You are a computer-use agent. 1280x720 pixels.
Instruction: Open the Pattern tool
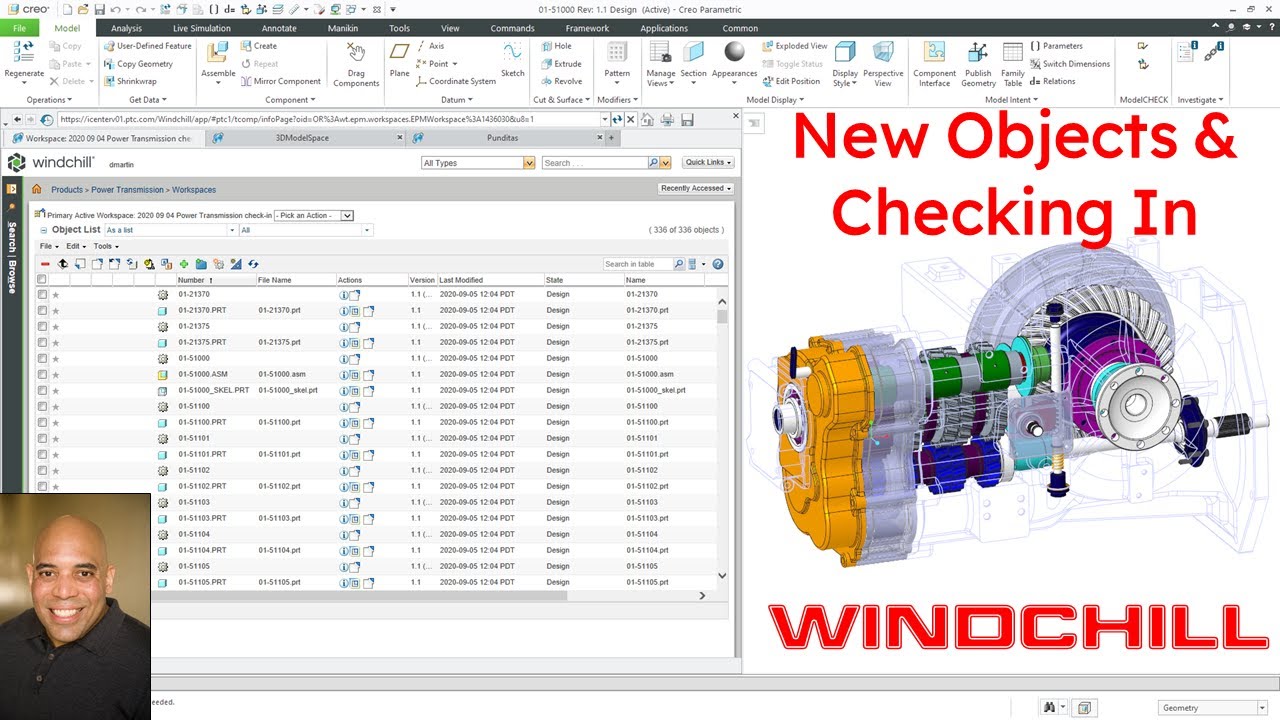pyautogui.click(x=617, y=52)
